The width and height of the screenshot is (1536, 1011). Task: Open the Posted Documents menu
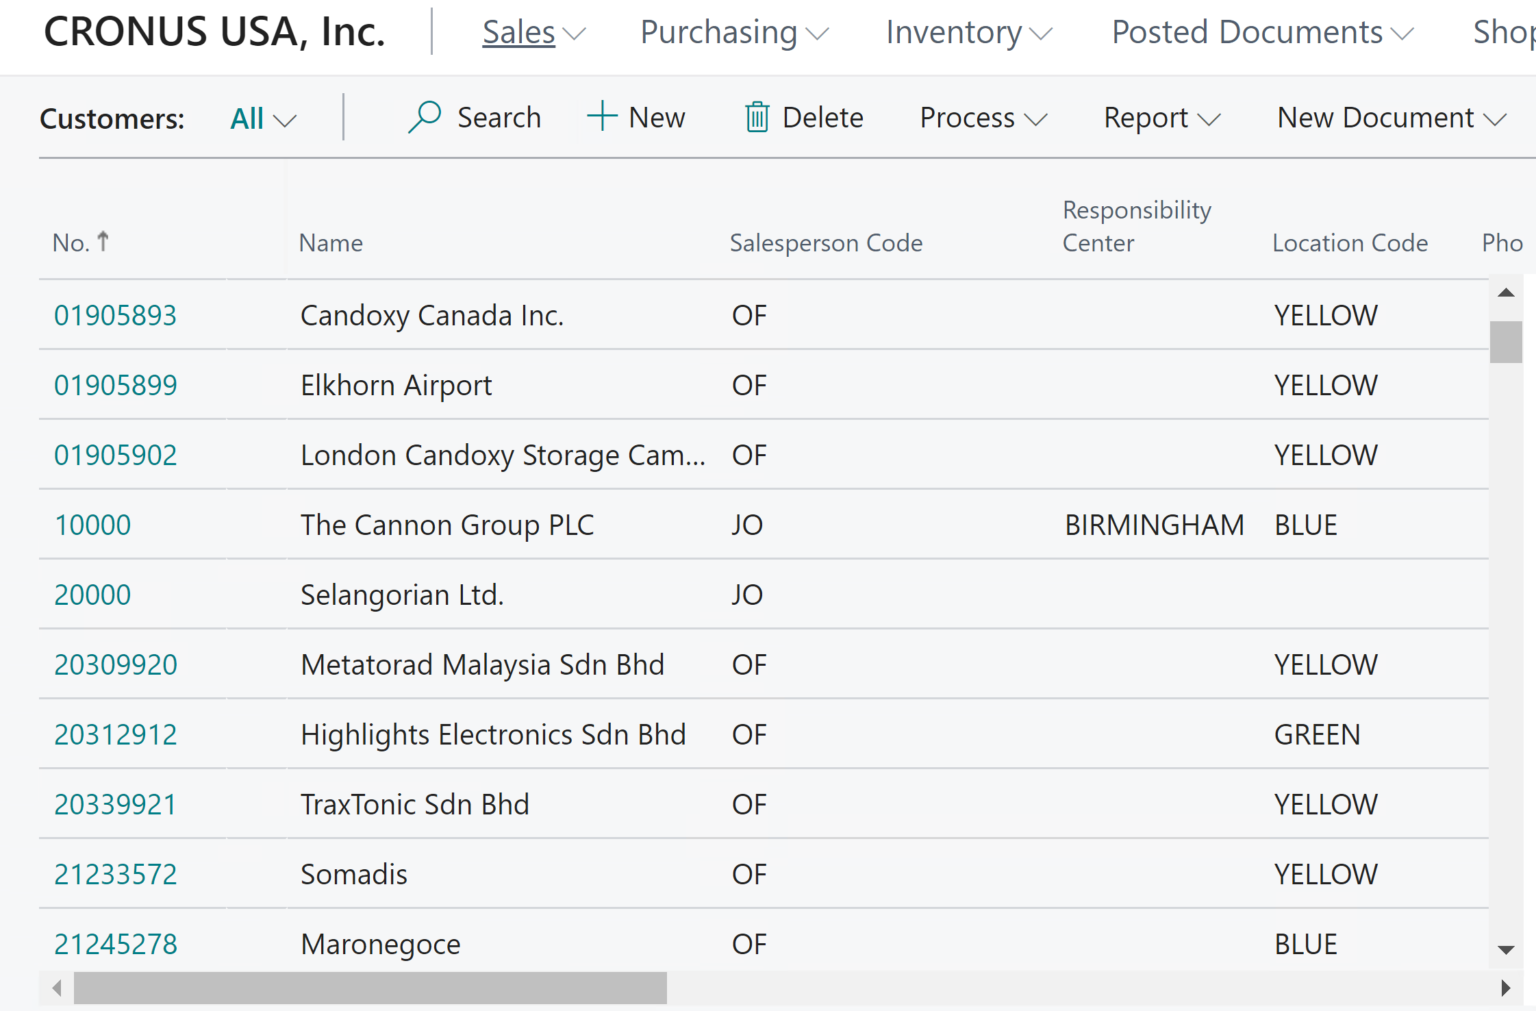point(1262,32)
